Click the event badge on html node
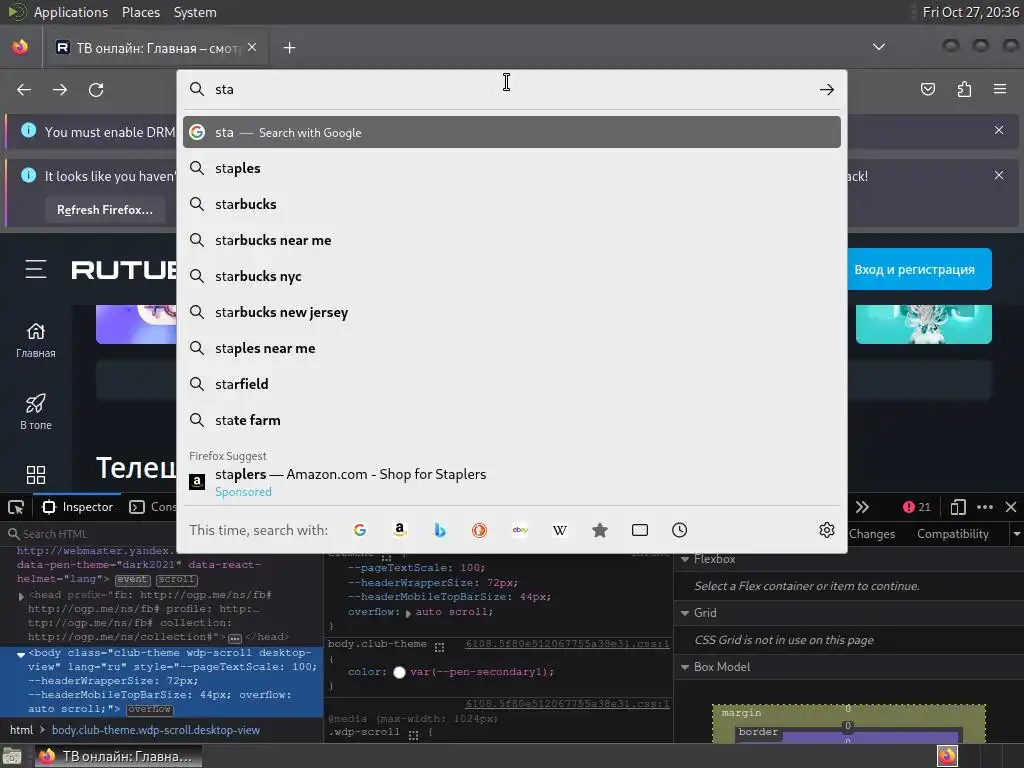 click(x=133, y=580)
